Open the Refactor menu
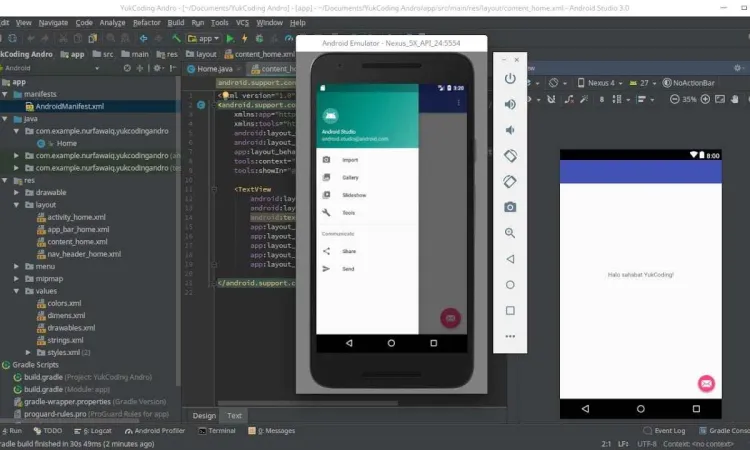This screenshot has width=750, height=450. coord(146,22)
